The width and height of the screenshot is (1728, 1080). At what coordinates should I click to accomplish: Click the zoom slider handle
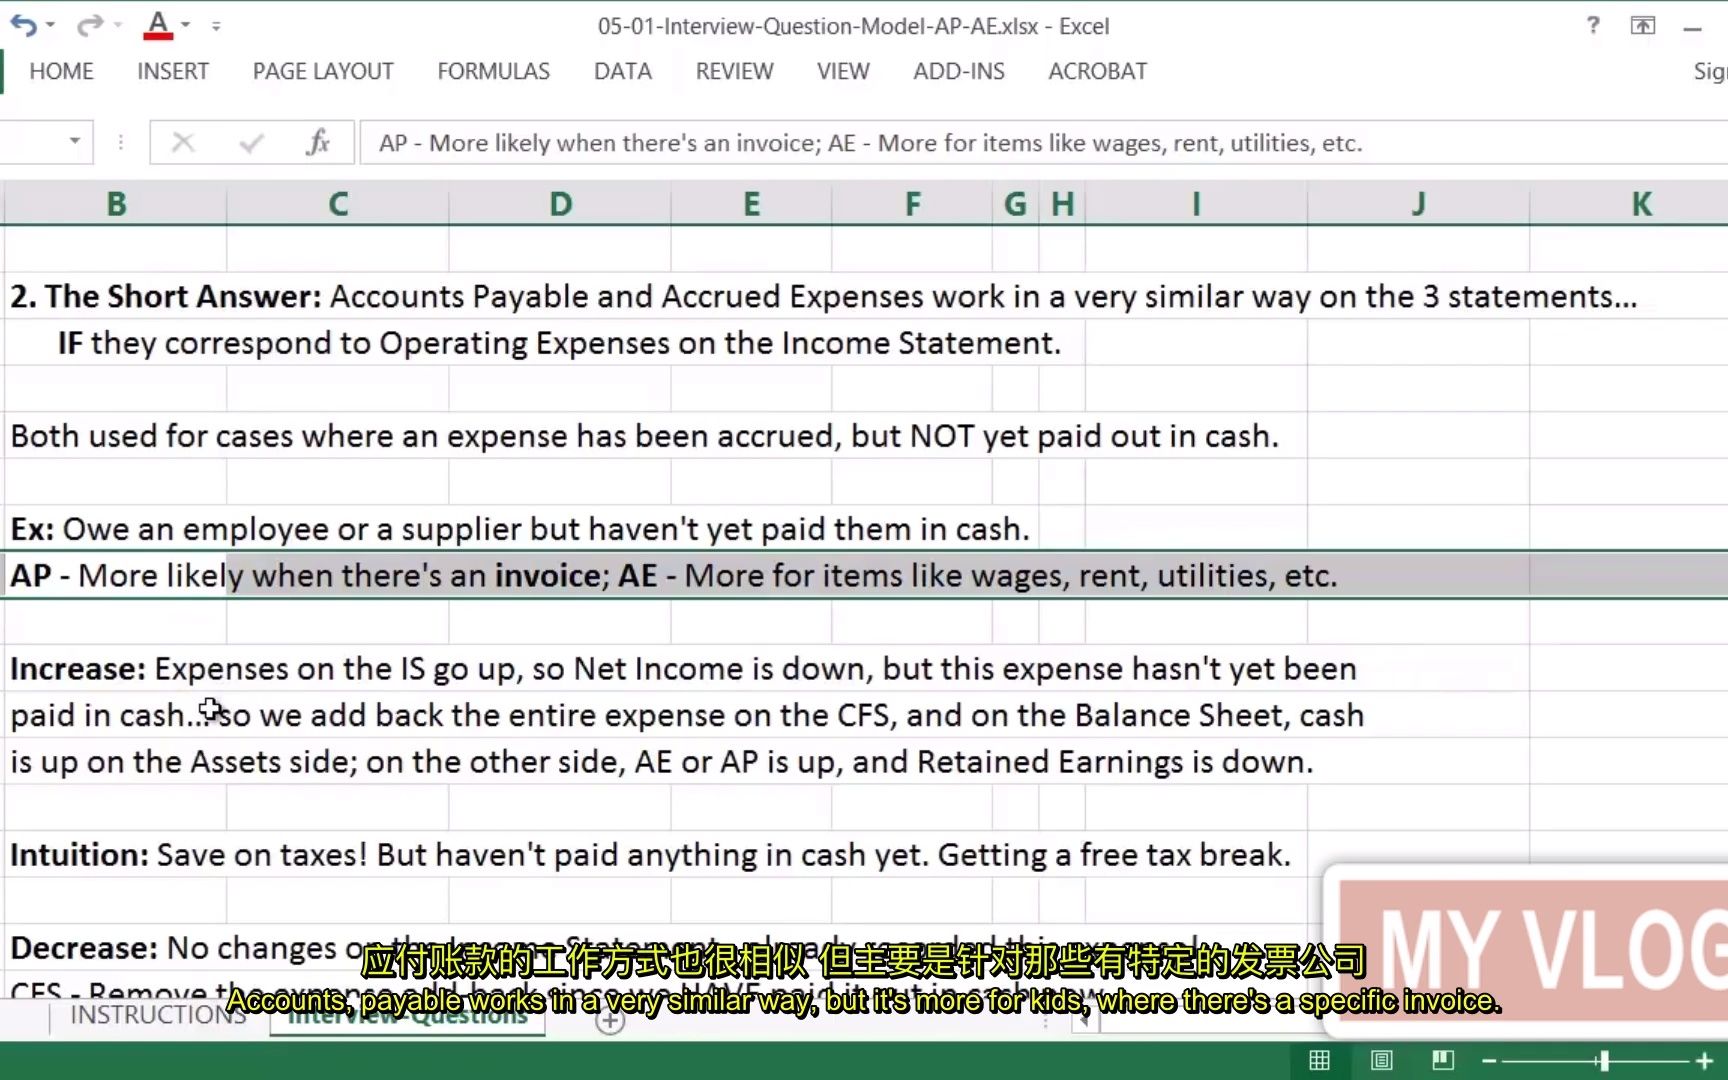[x=1604, y=1061]
